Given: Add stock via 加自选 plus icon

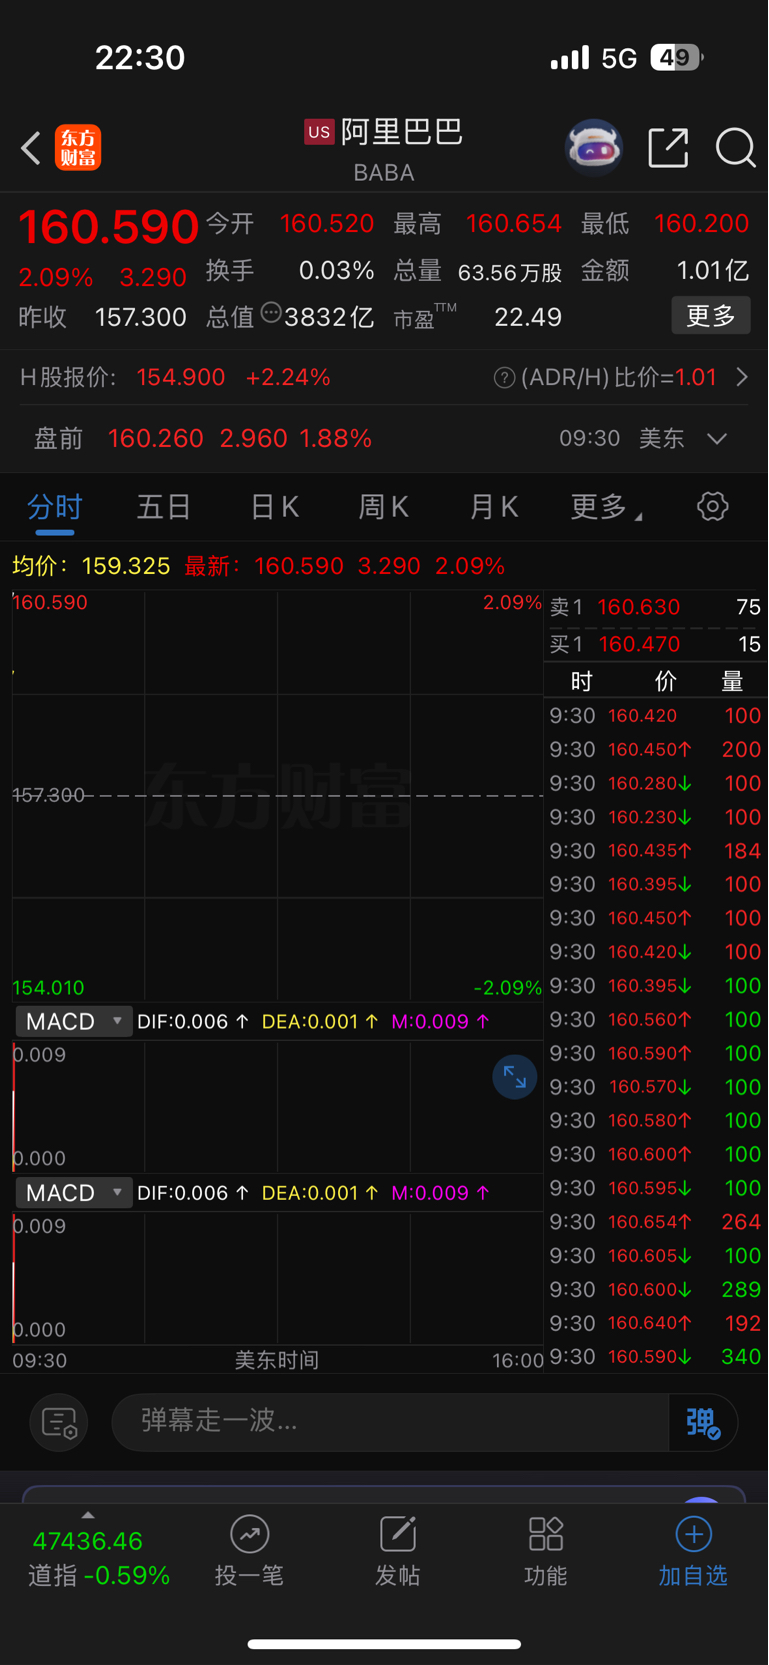Looking at the screenshot, I should point(693,1534).
